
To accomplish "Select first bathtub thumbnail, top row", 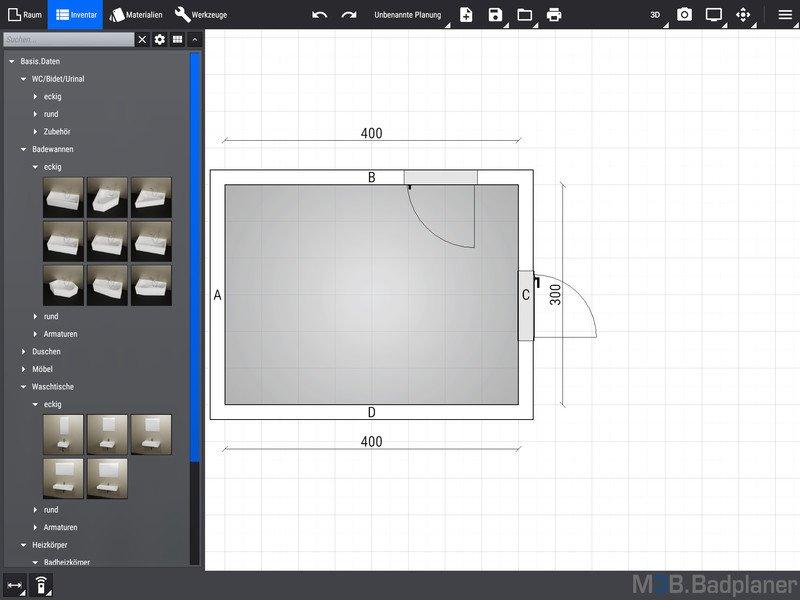I will tap(63, 198).
